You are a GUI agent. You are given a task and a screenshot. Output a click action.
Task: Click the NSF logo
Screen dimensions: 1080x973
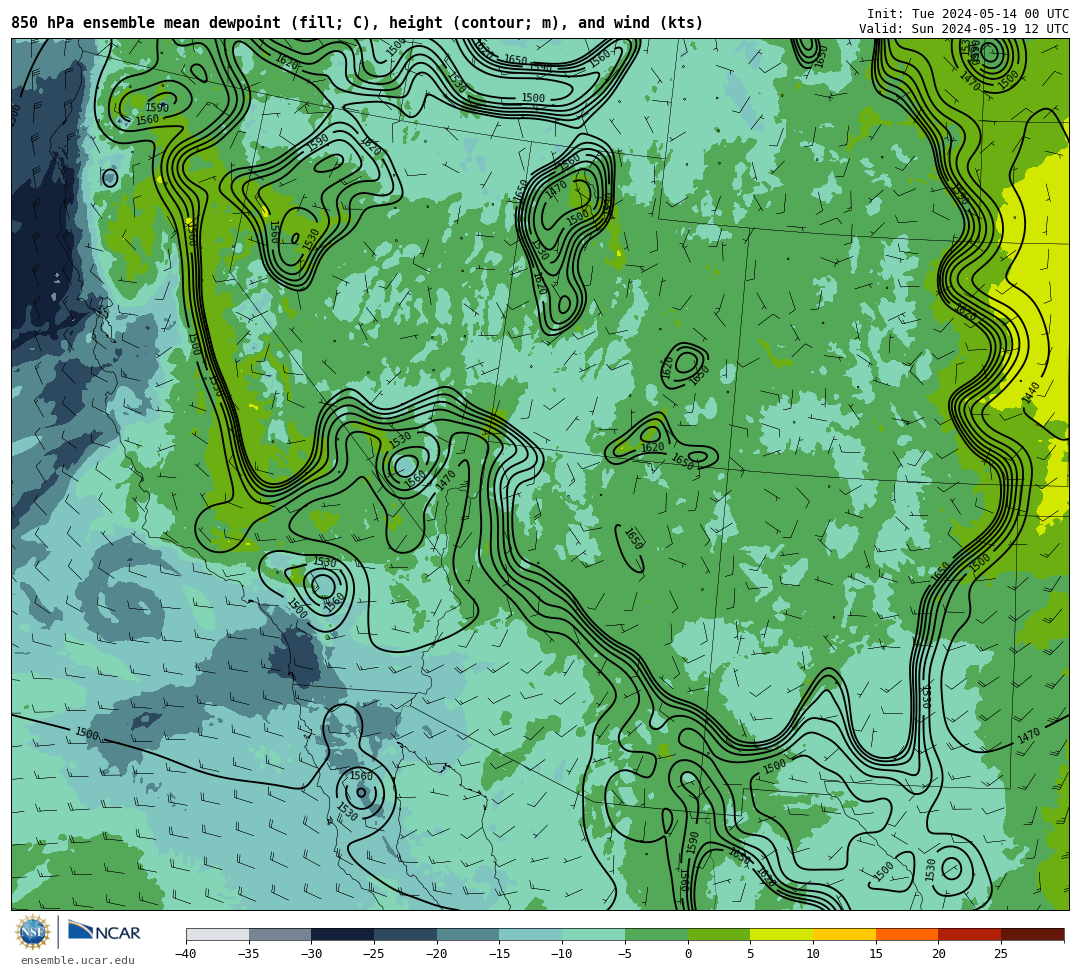pyautogui.click(x=32, y=932)
